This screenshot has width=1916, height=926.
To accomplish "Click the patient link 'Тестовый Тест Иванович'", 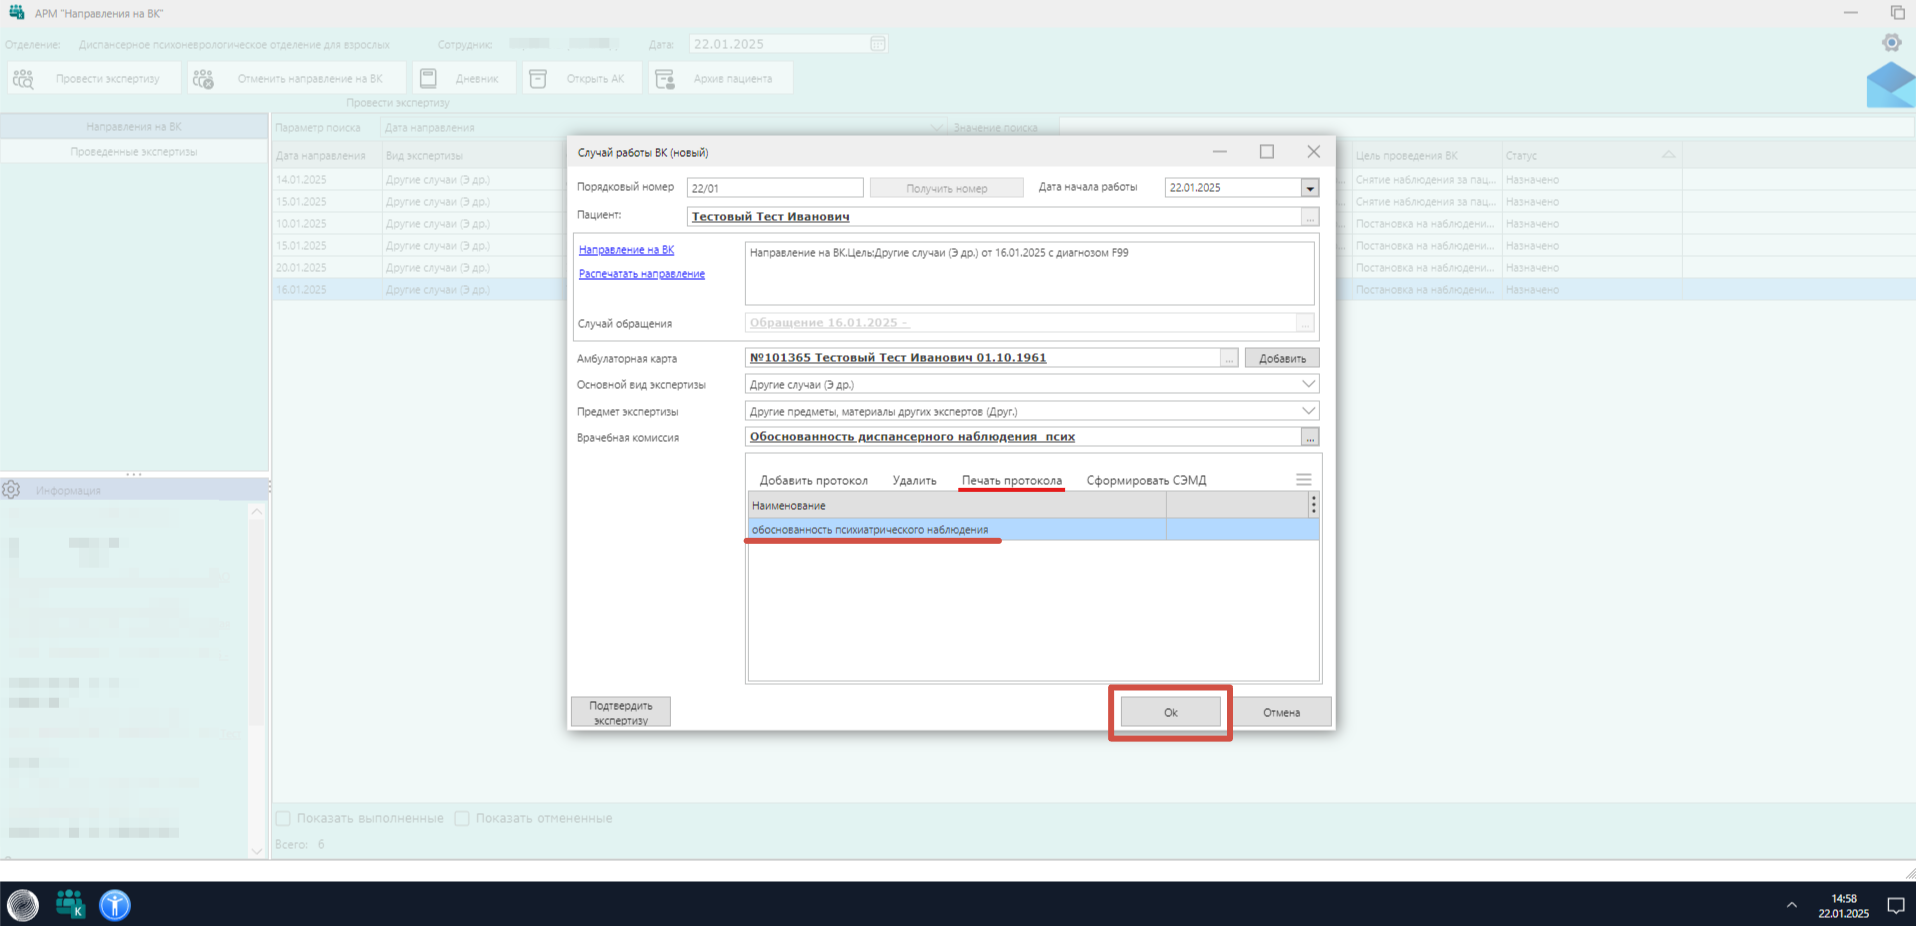I will [x=770, y=217].
